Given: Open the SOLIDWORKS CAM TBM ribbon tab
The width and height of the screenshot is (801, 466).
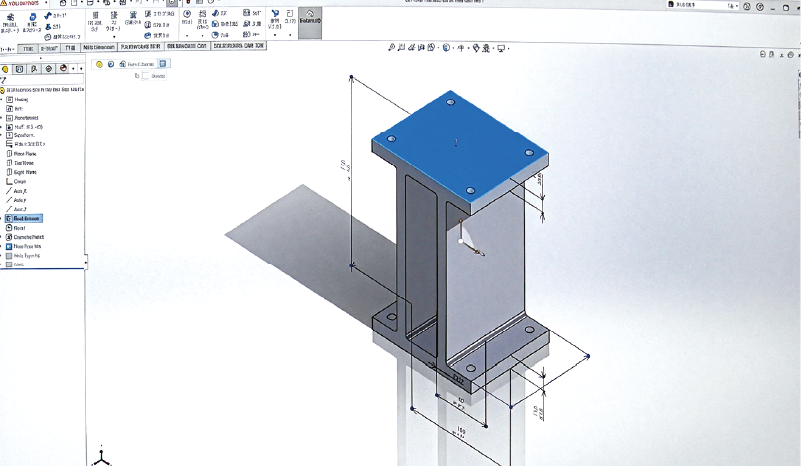Looking at the screenshot, I should point(238,46).
